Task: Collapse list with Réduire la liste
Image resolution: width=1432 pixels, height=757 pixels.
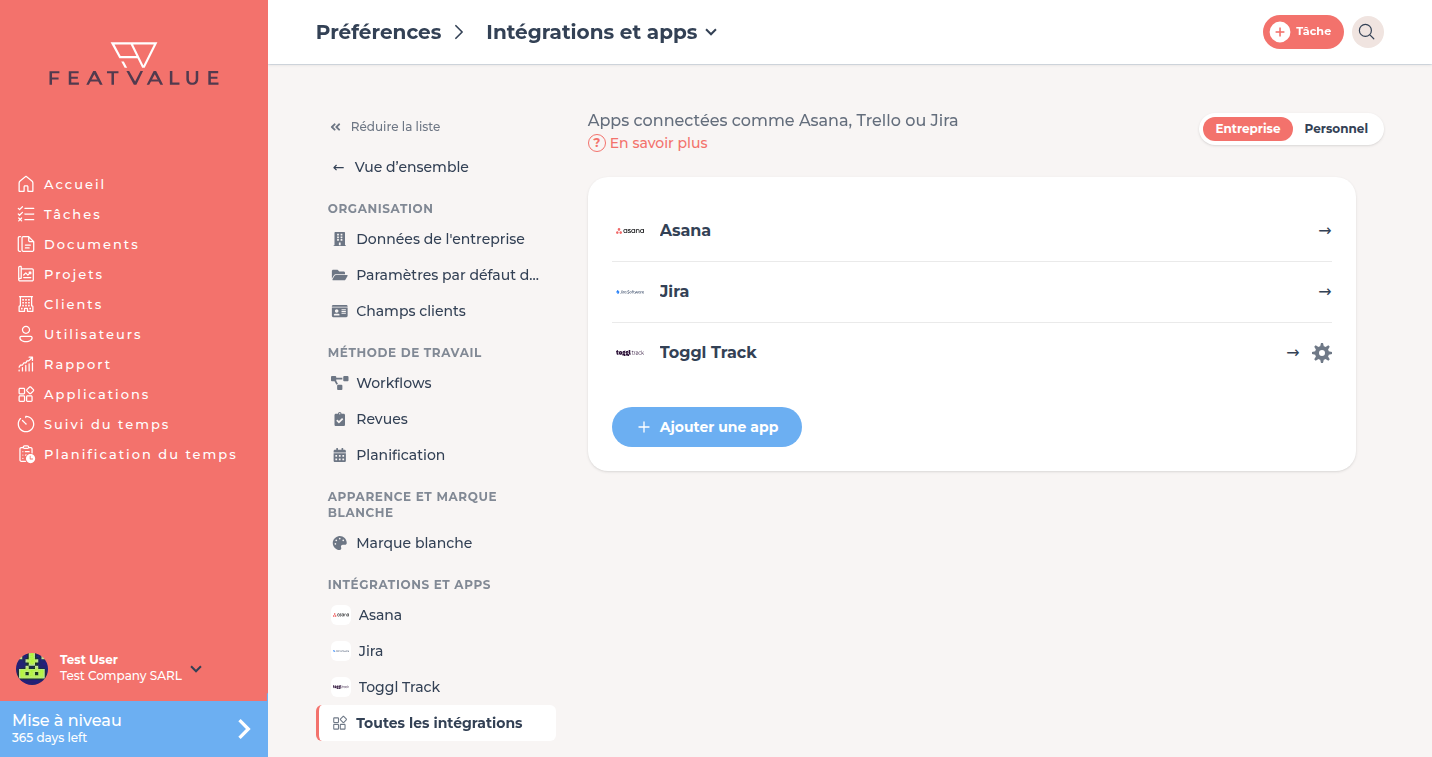Action: click(385, 127)
